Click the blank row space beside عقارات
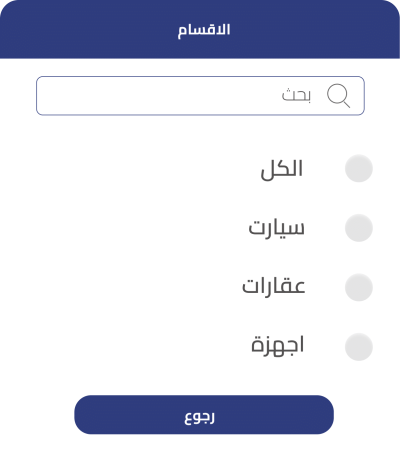The image size is (400, 456). click(137, 287)
